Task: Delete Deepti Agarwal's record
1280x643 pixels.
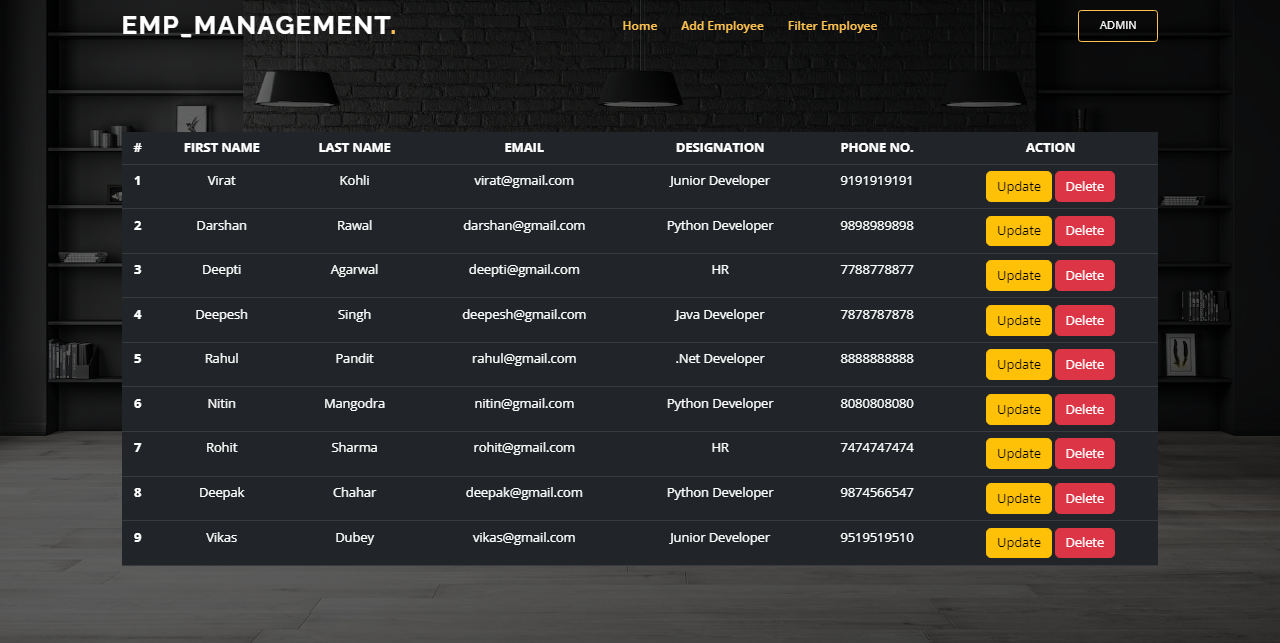Action: tap(1084, 275)
